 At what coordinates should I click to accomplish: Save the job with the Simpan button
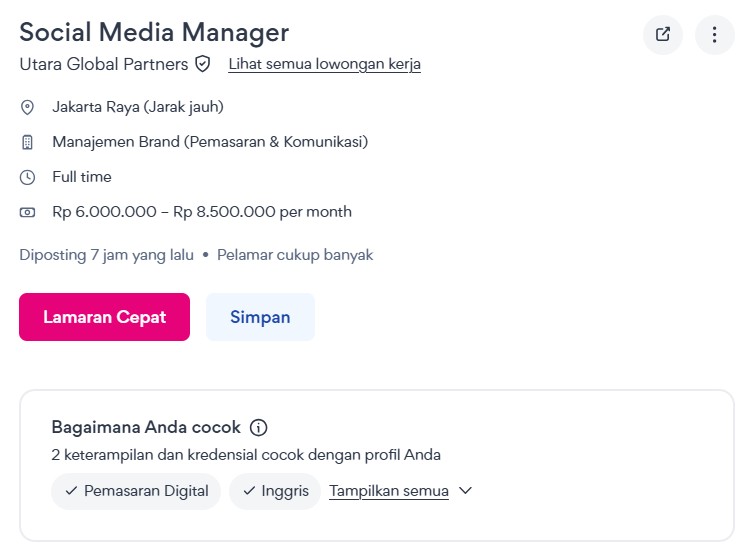260,317
